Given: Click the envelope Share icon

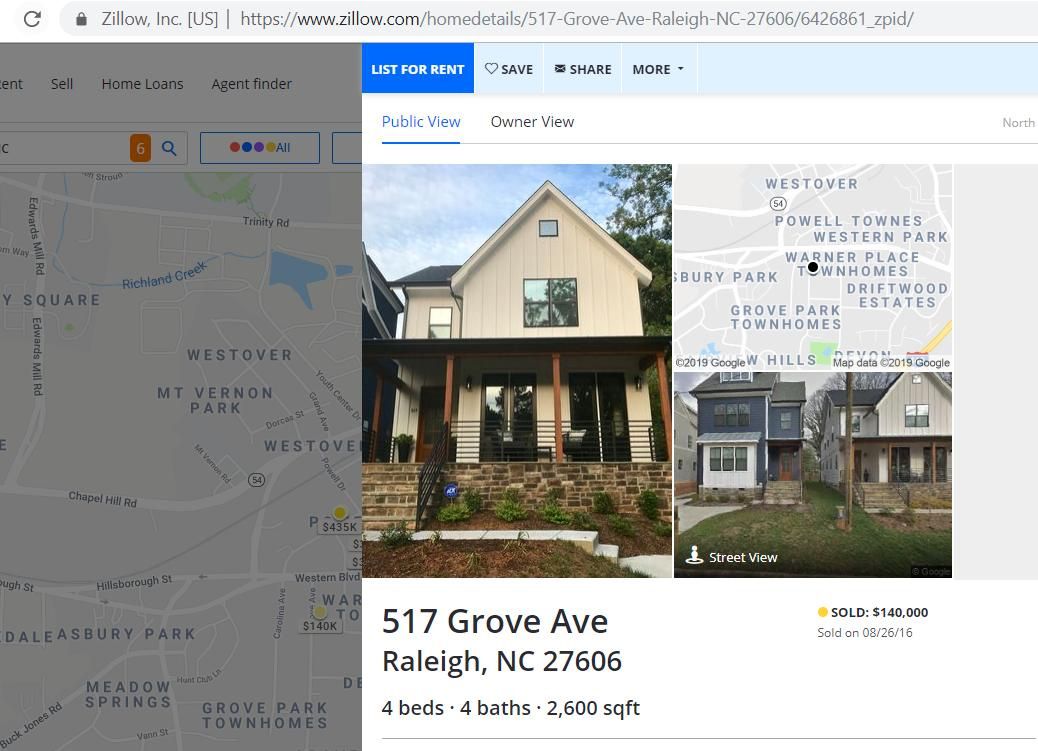Looking at the screenshot, I should click(560, 68).
